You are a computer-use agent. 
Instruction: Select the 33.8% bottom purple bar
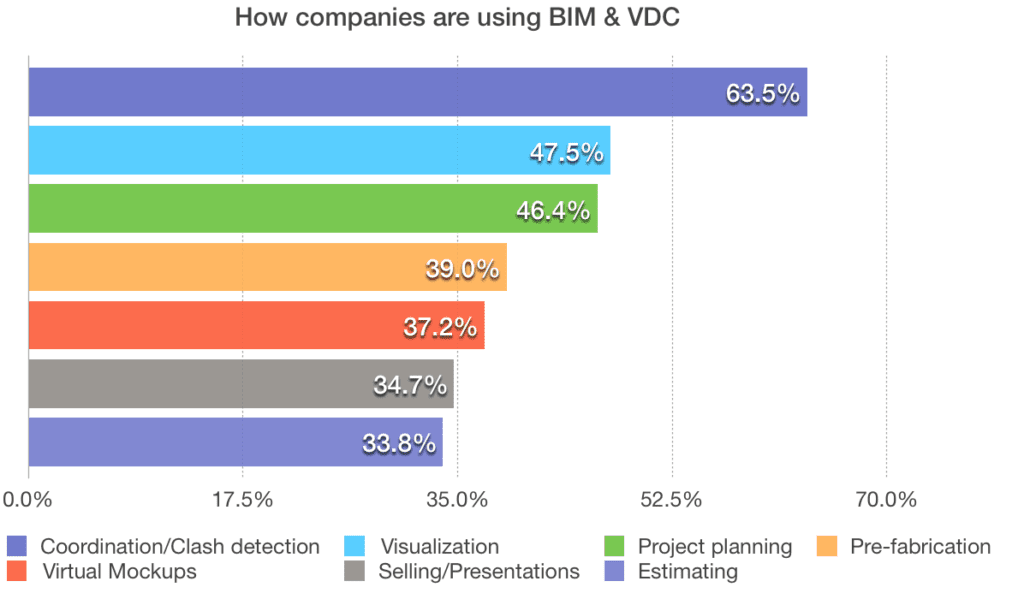[x=236, y=442]
